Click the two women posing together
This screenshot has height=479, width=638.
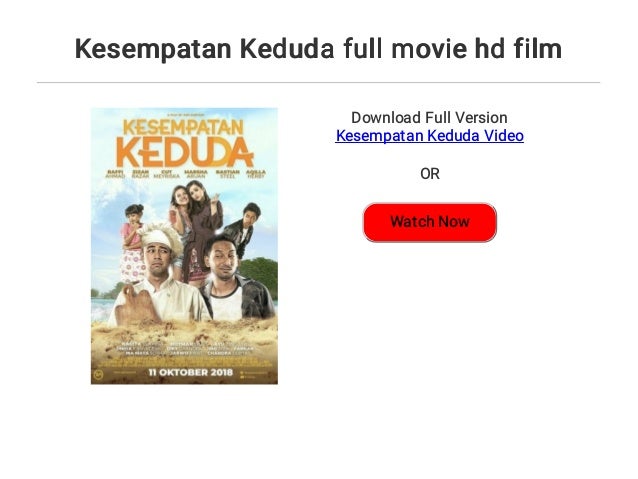(196, 228)
